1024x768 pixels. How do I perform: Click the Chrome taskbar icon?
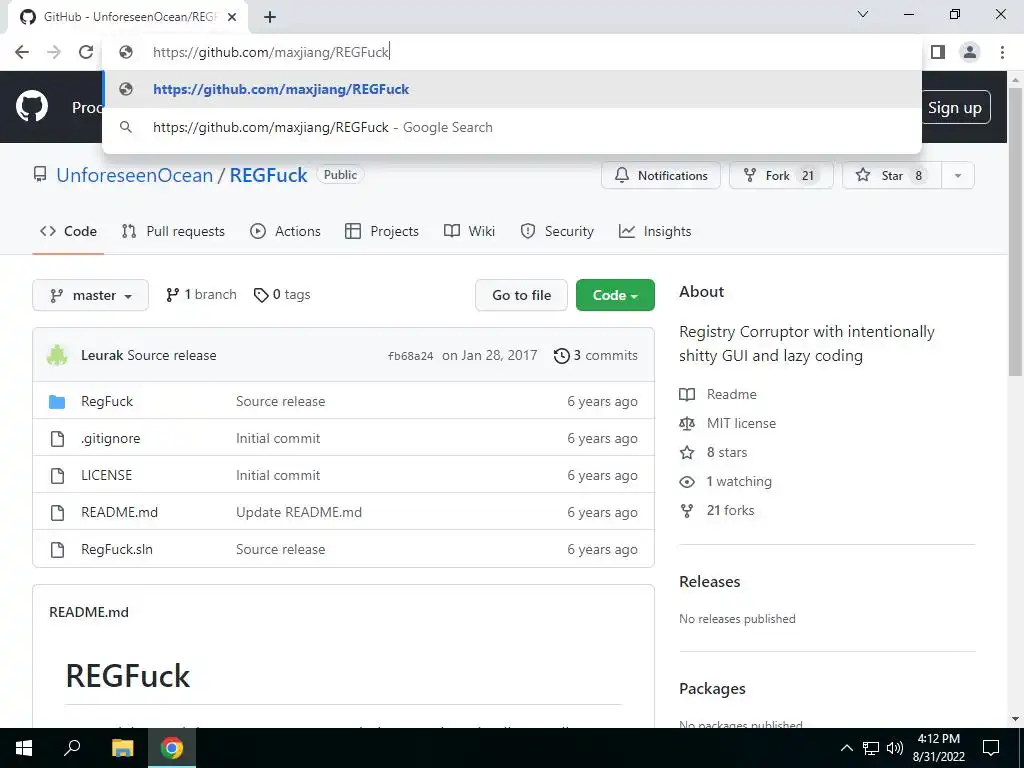pyautogui.click(x=172, y=748)
